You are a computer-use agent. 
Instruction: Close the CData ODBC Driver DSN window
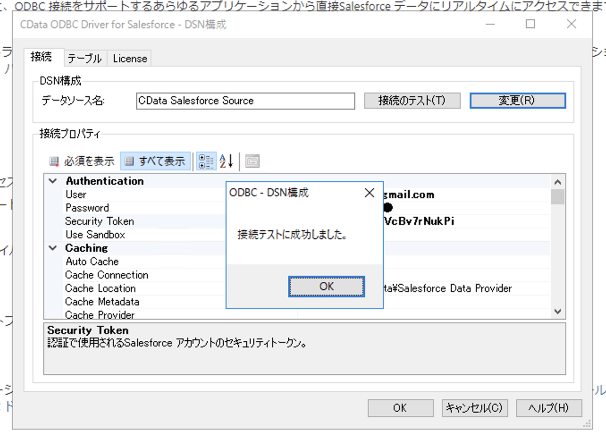pos(571,24)
